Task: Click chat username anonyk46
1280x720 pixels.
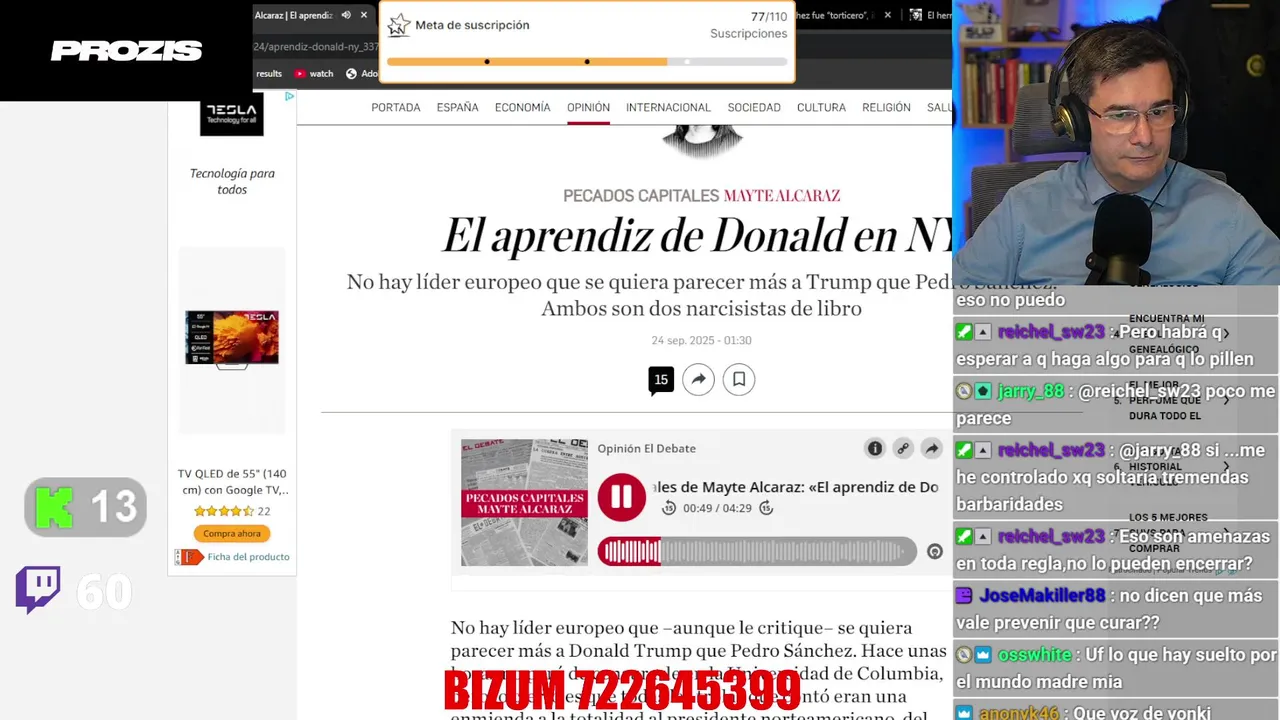Action: 1021,713
